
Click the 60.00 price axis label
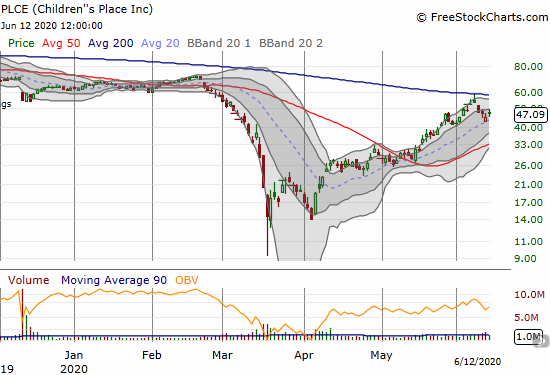(529, 93)
